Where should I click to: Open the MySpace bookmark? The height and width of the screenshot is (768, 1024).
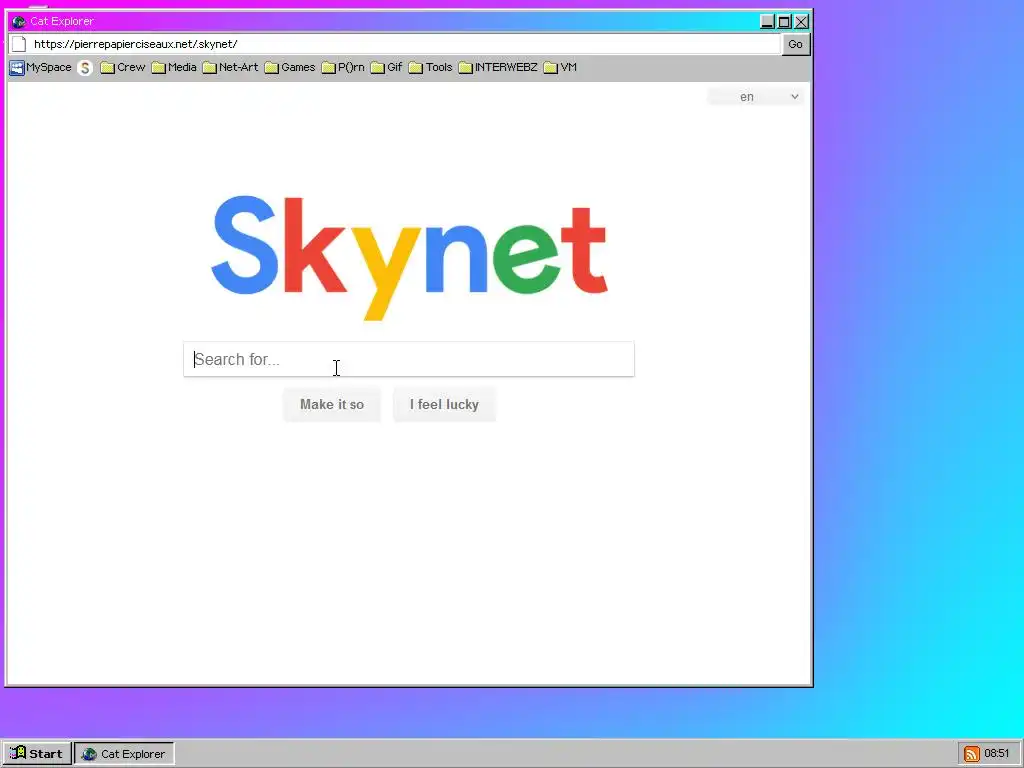(x=40, y=67)
